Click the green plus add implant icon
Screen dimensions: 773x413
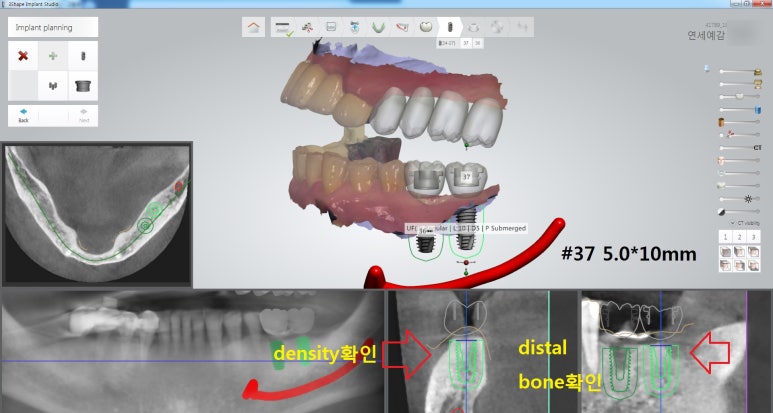53,56
